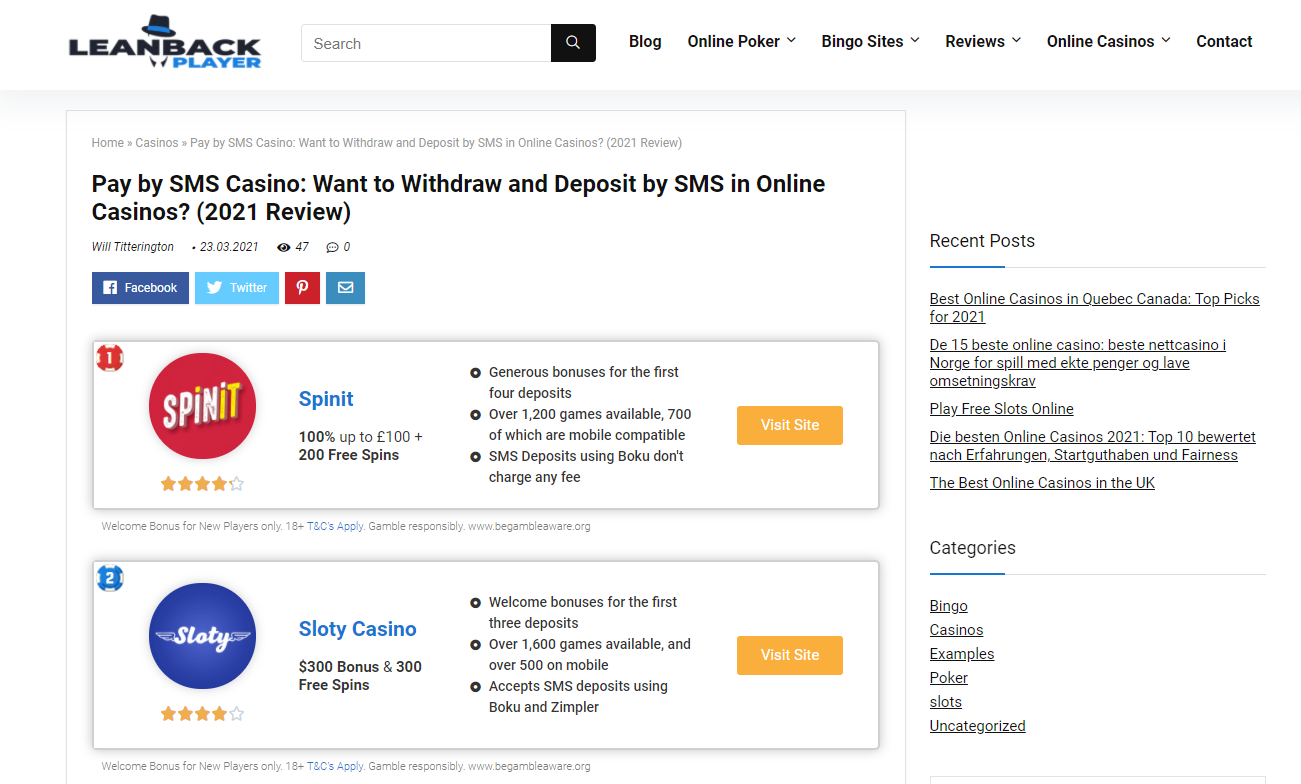
Task: Focus the Search input field
Action: coord(426,43)
